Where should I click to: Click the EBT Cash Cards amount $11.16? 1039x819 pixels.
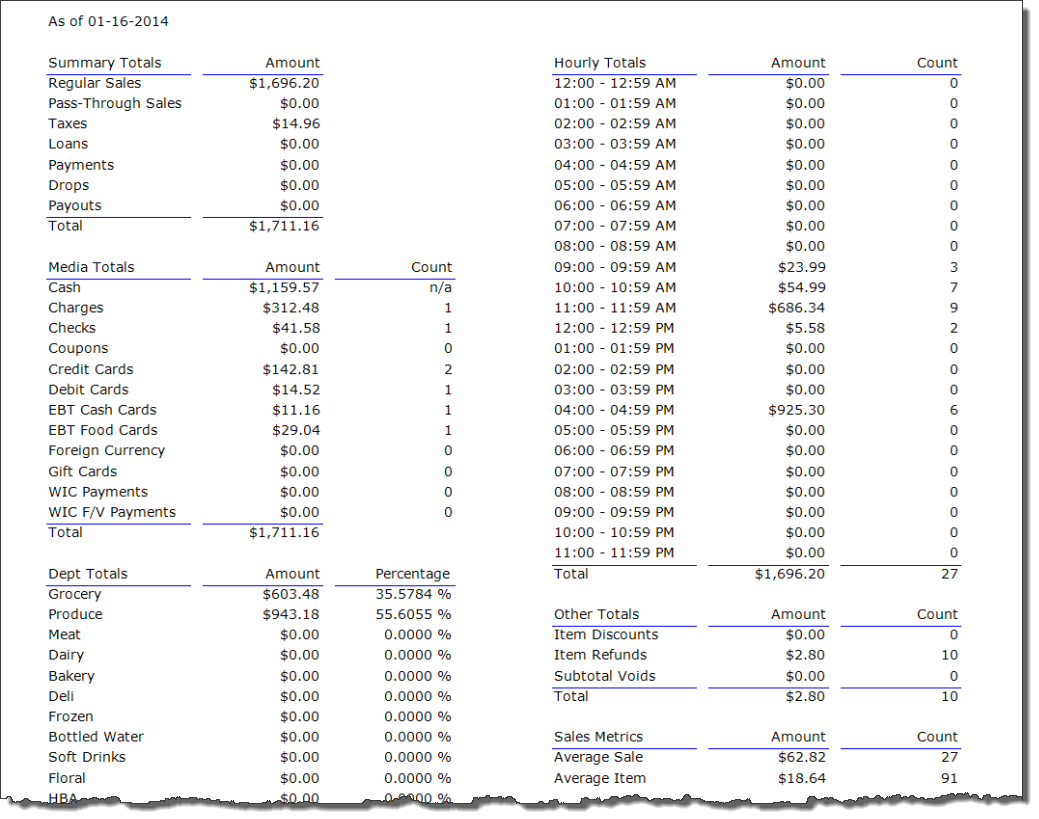[296, 410]
